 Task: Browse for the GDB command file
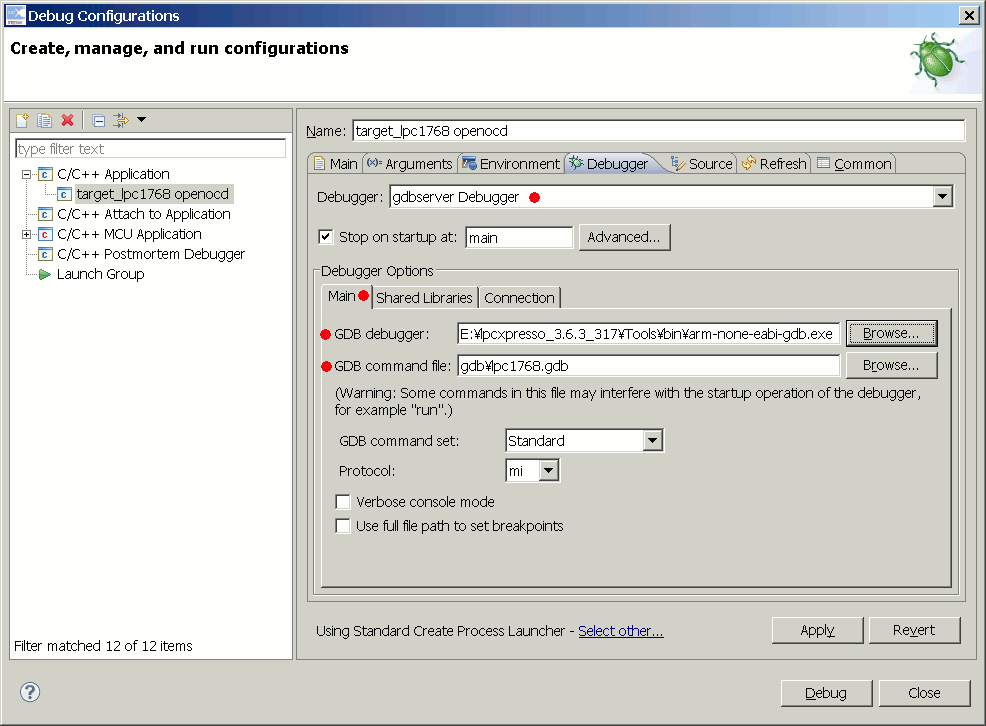point(890,365)
